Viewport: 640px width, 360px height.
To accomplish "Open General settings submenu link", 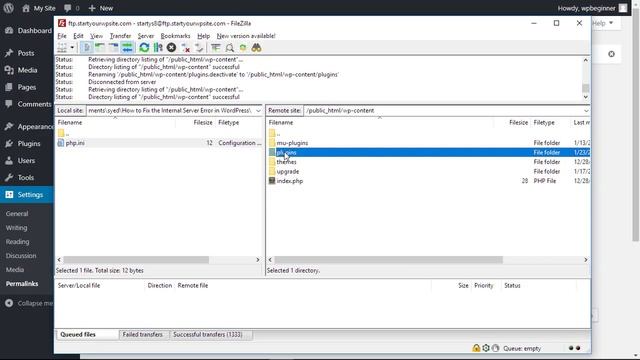I will 17,213.
